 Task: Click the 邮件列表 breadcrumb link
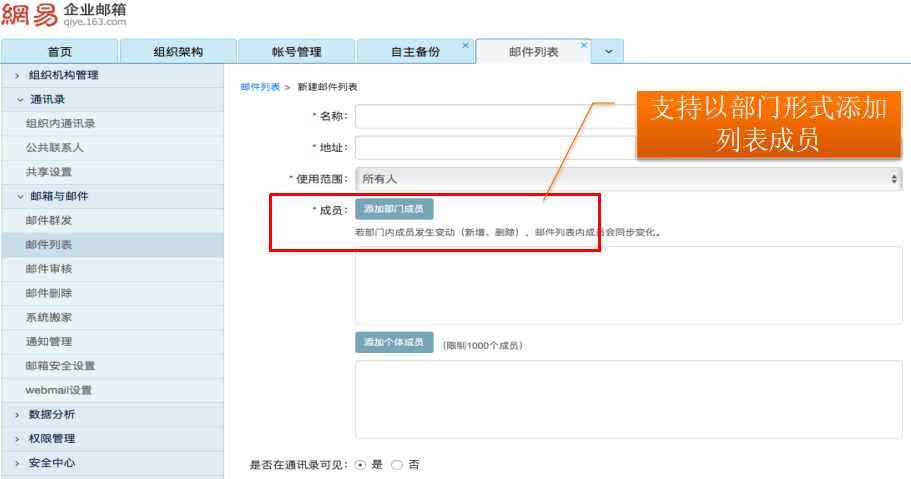(x=260, y=87)
